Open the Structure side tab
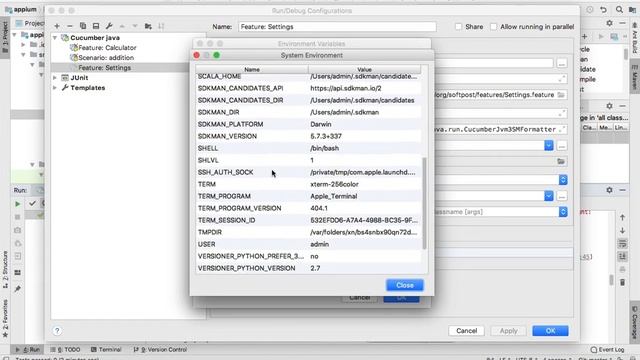The image size is (640, 360). tap(5, 269)
